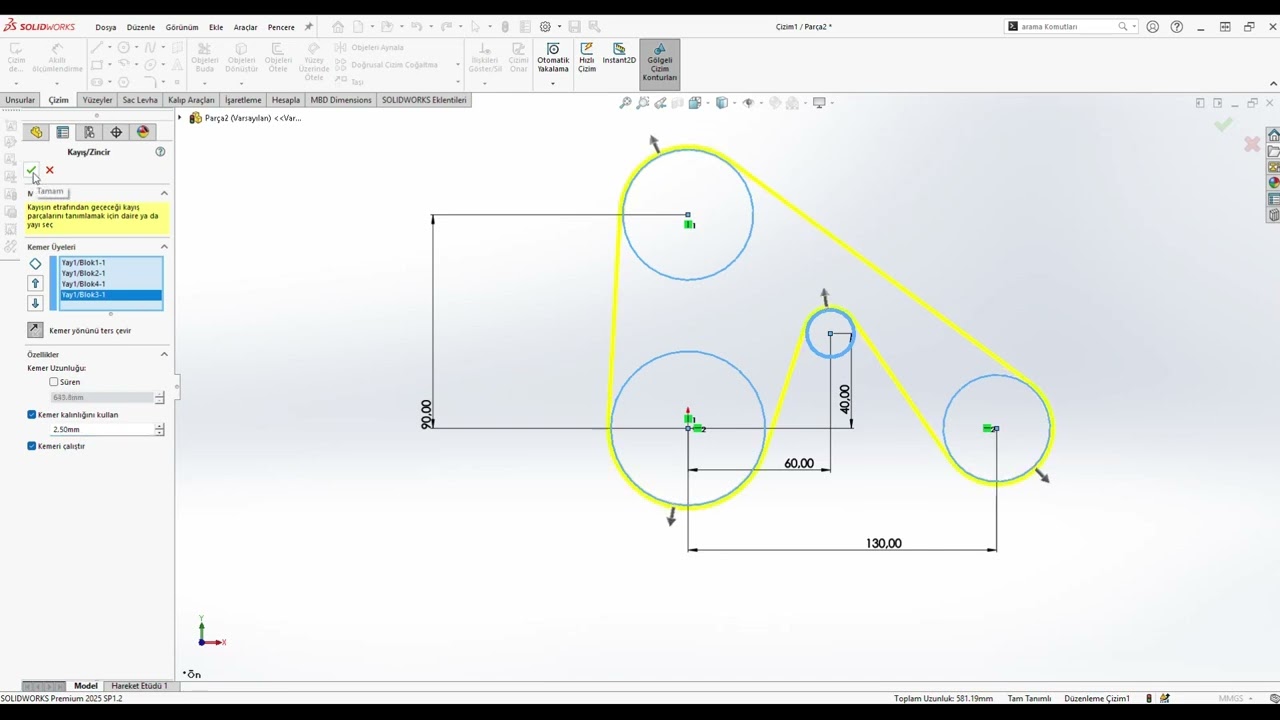The width and height of the screenshot is (1280, 720).
Task: Click belt thickness 2.50mm field
Action: [101, 429]
